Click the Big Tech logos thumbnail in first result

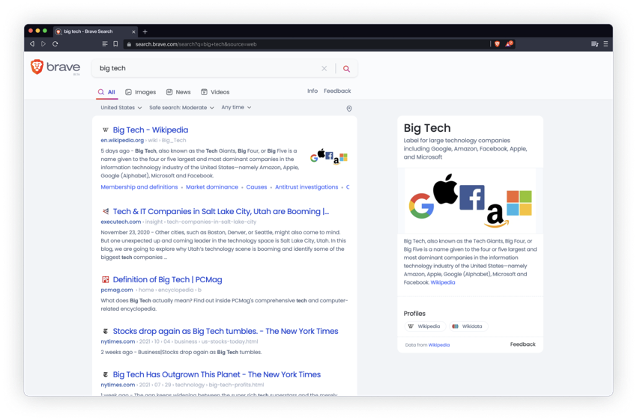click(x=329, y=157)
